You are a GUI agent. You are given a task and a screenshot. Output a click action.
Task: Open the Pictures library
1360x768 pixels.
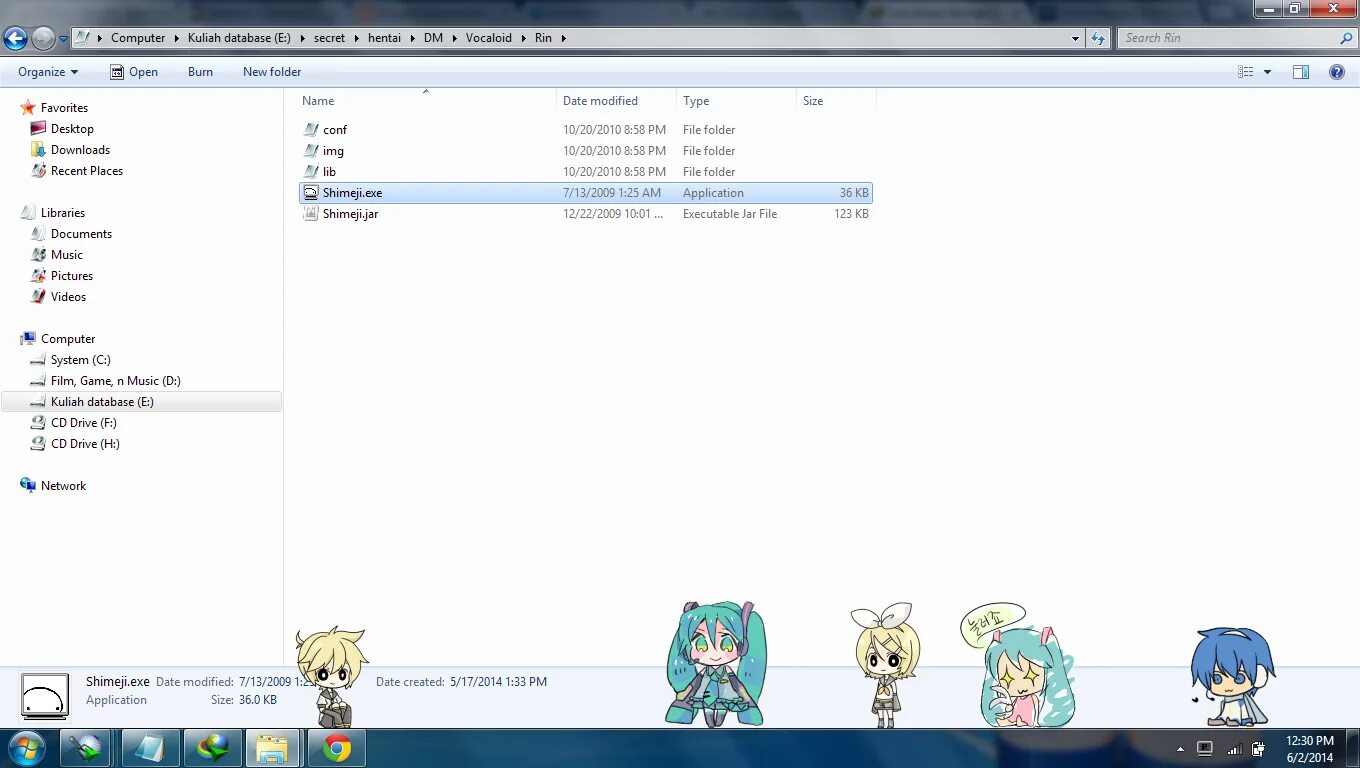tap(72, 276)
